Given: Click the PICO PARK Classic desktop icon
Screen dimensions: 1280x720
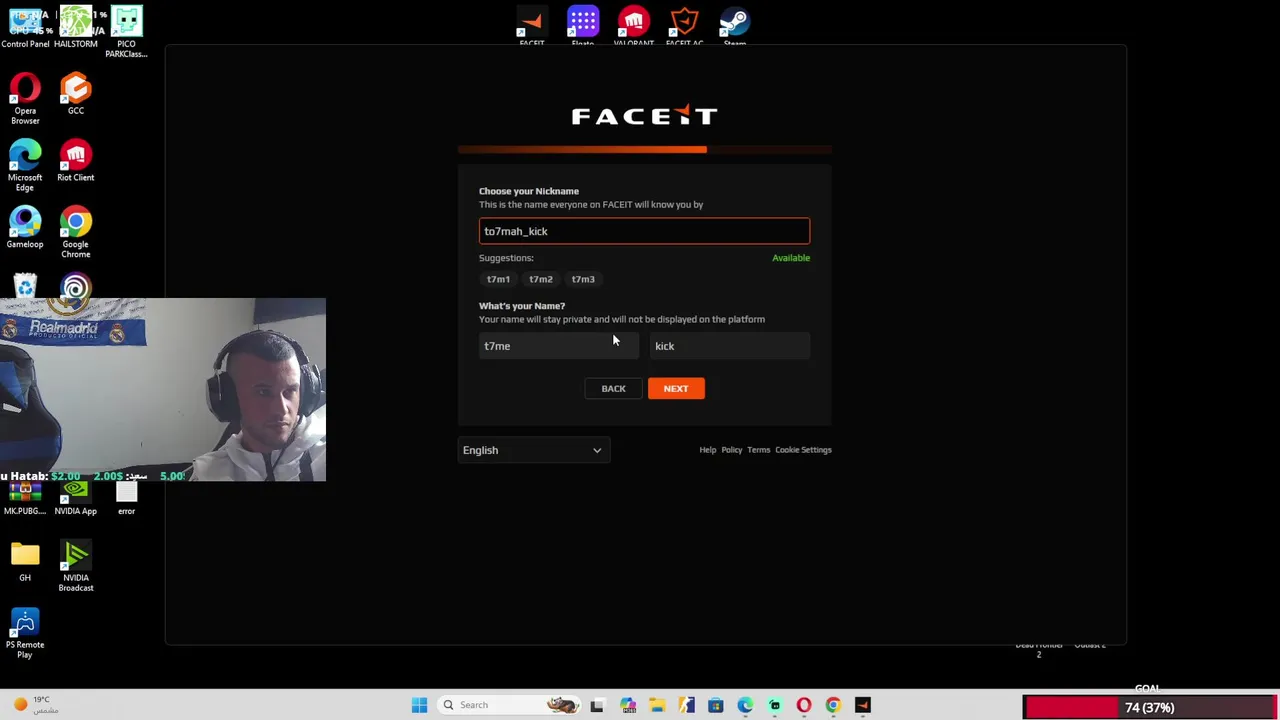Looking at the screenshot, I should pyautogui.click(x=126, y=31).
